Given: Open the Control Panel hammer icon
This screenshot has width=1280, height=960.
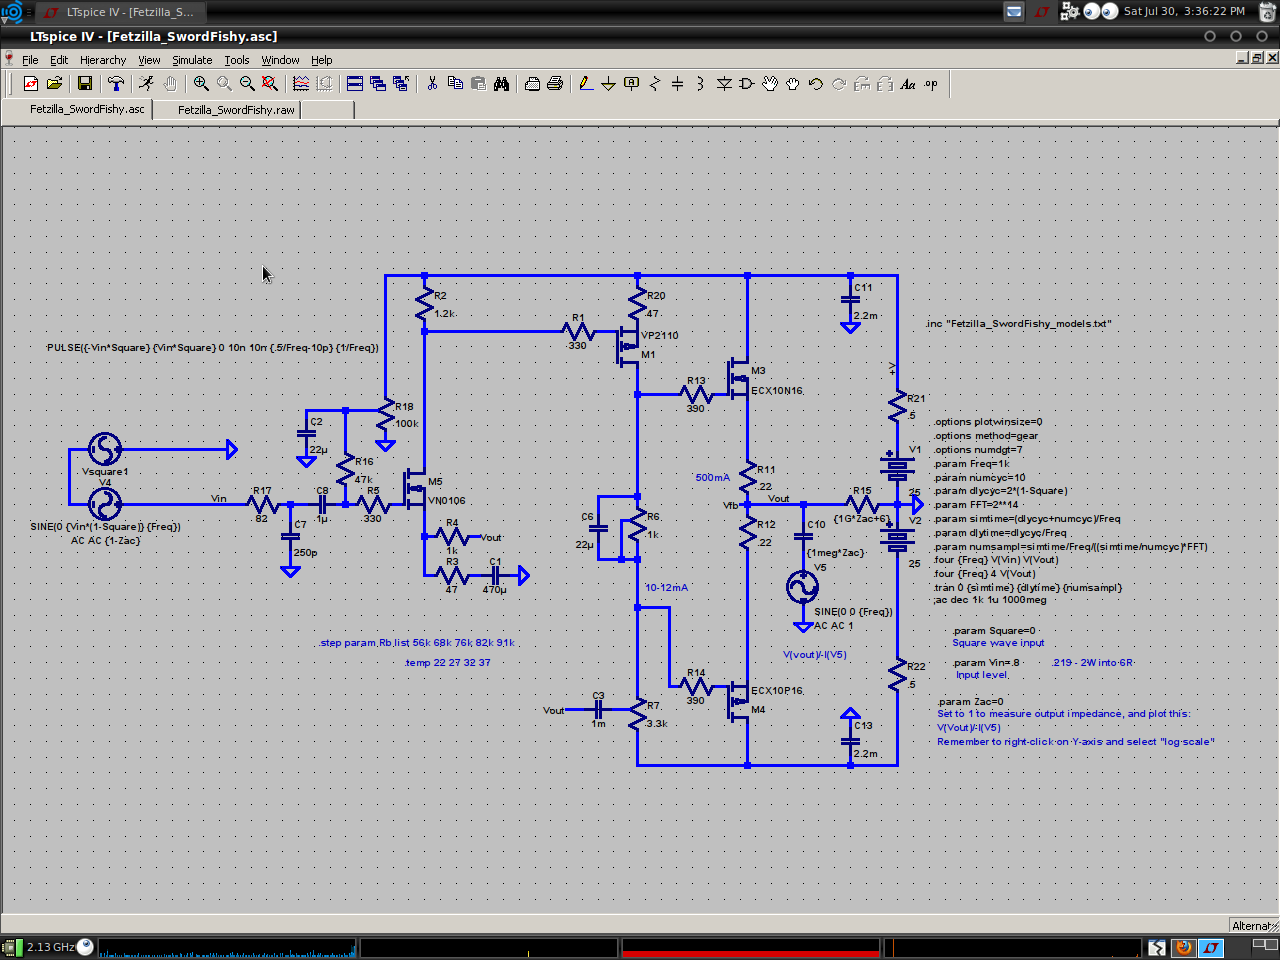Looking at the screenshot, I should (116, 84).
